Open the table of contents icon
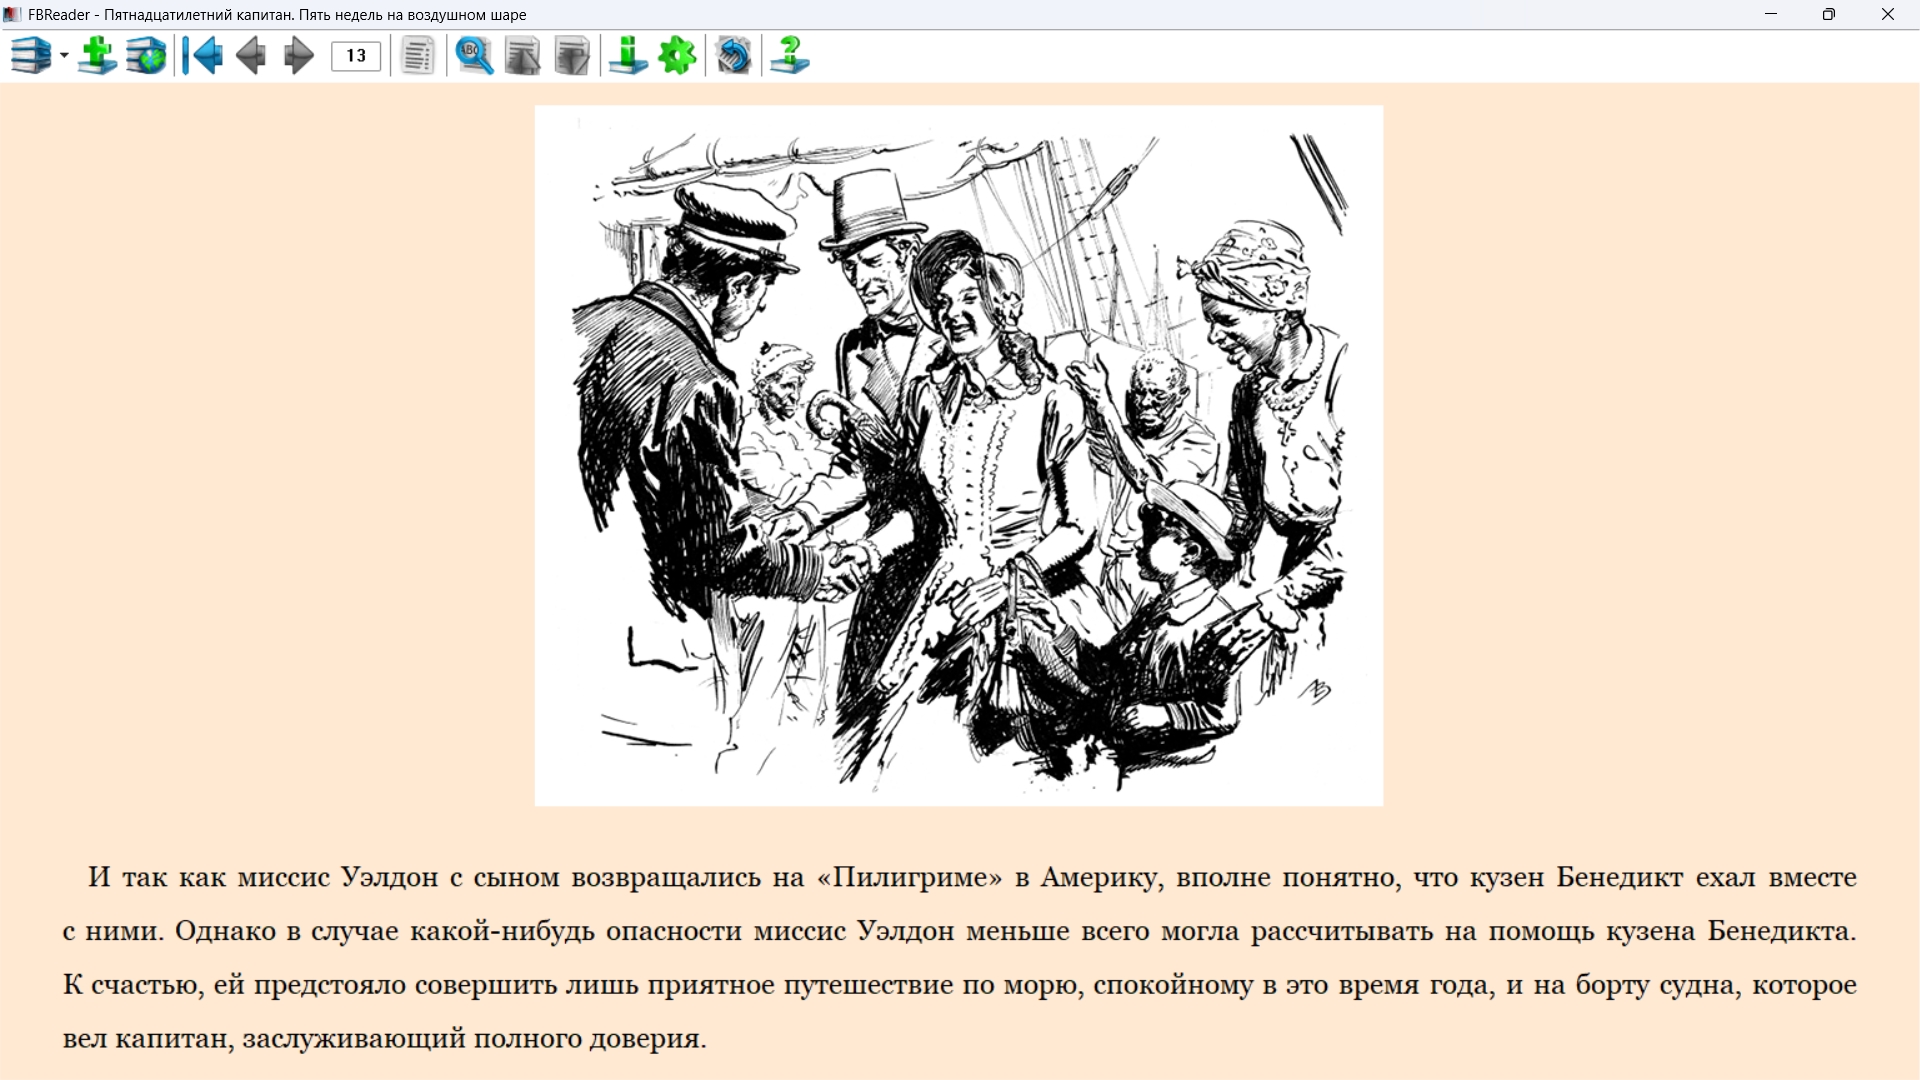This screenshot has width=1920, height=1080. tap(418, 56)
